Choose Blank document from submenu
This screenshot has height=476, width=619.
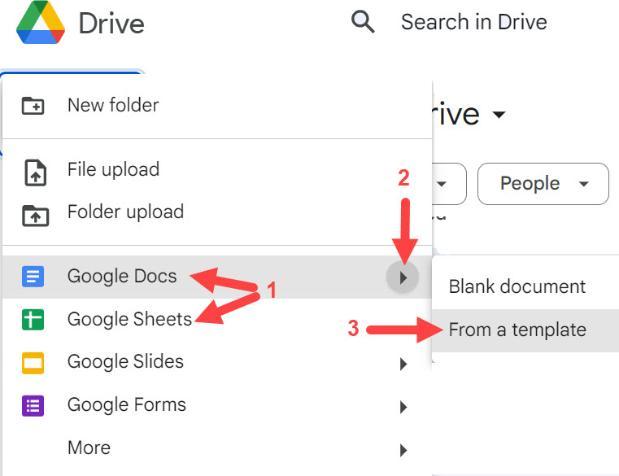(525, 287)
